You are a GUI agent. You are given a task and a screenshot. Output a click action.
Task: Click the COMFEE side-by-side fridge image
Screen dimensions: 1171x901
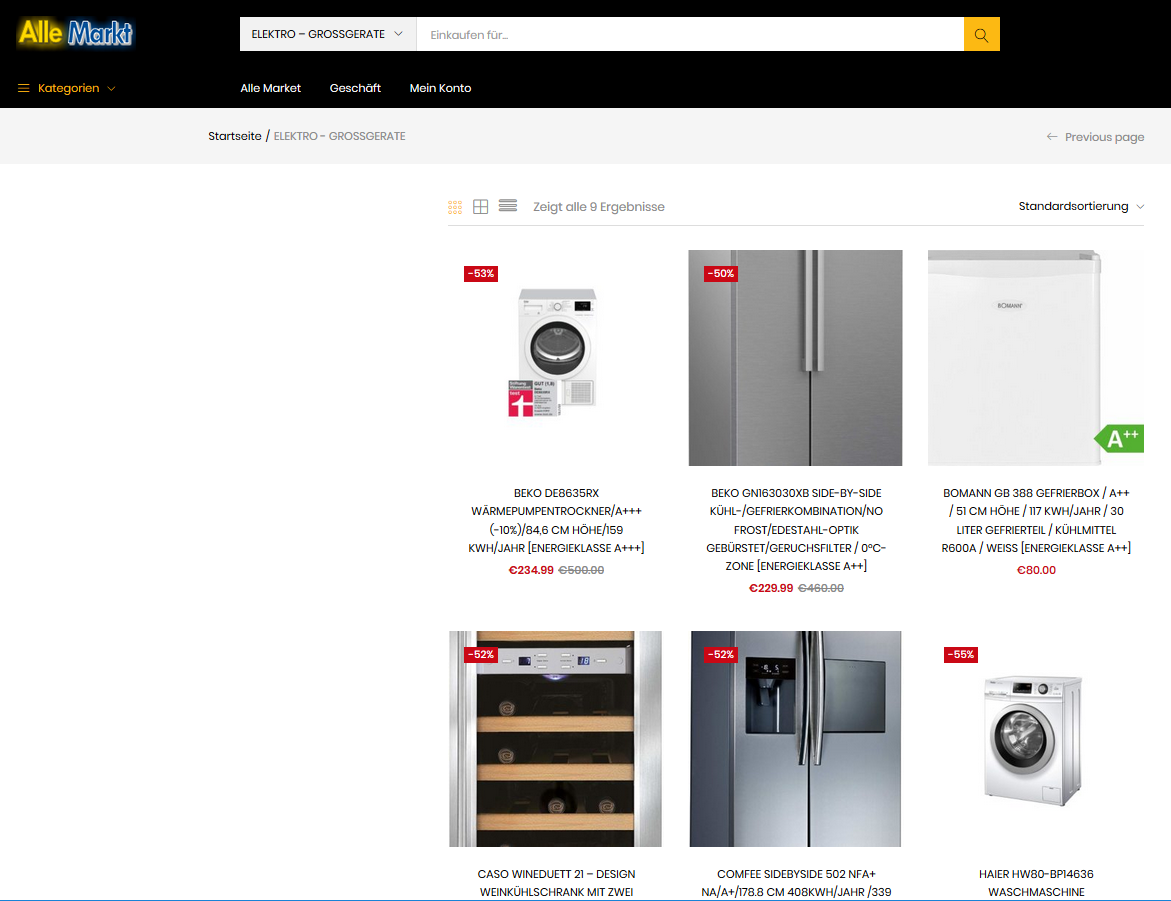795,739
